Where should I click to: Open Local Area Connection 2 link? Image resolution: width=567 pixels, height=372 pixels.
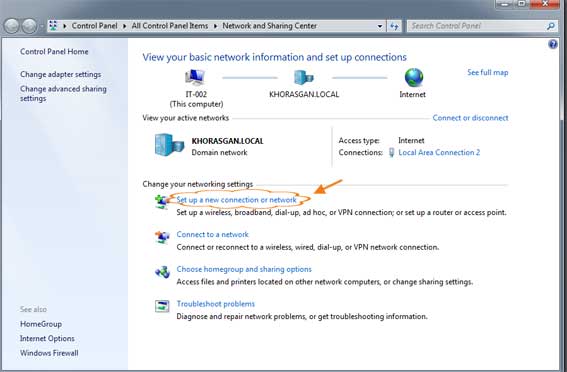click(x=439, y=153)
